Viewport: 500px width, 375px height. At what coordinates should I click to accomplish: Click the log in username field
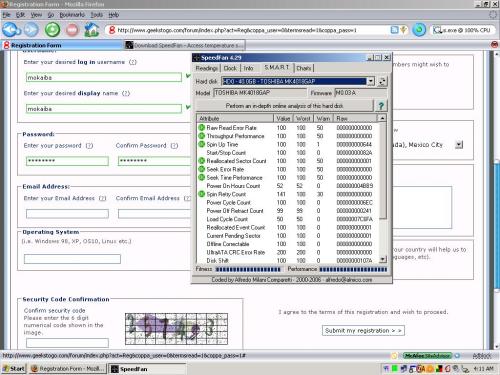pyautogui.click(x=104, y=77)
